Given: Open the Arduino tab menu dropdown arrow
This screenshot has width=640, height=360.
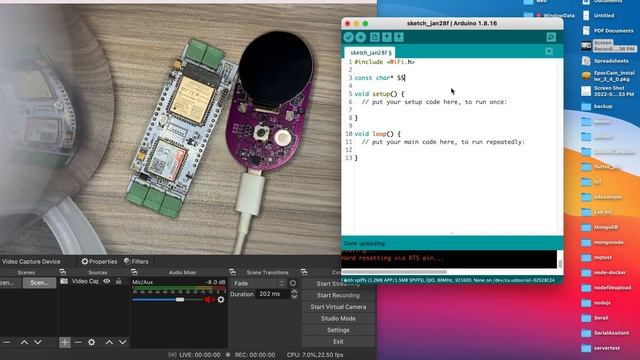Looking at the screenshot, I should (549, 51).
